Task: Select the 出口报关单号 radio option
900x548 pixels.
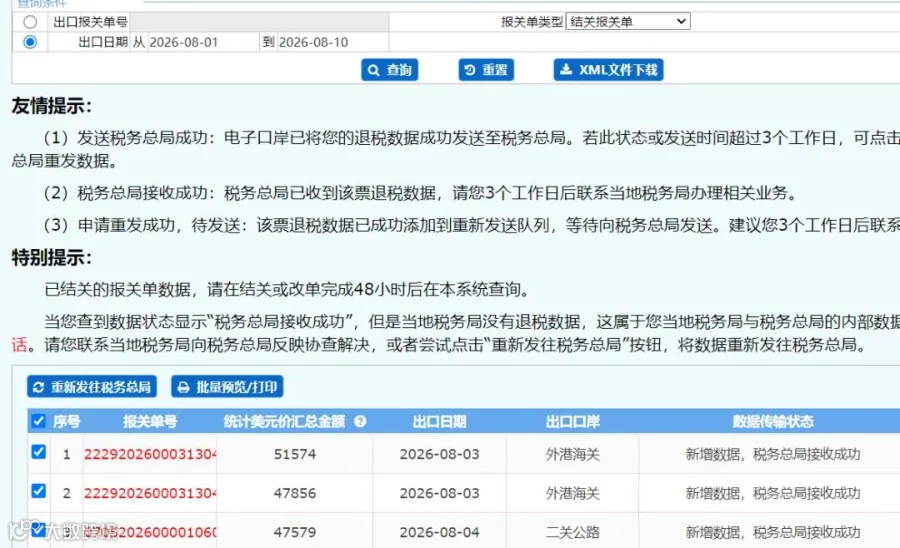Action: pyautogui.click(x=30, y=22)
